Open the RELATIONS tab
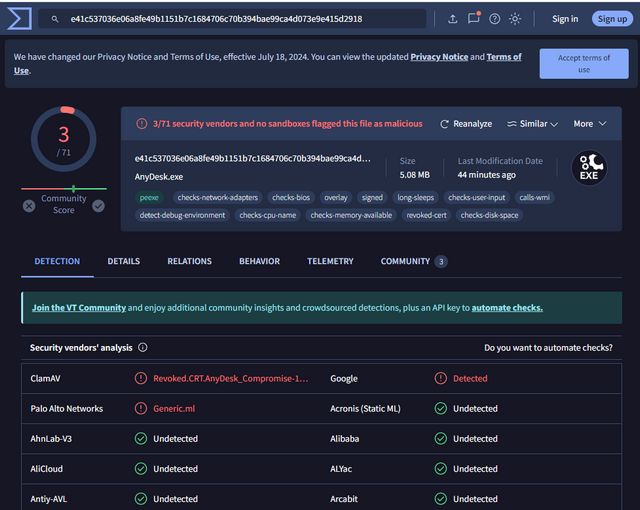 click(x=189, y=262)
